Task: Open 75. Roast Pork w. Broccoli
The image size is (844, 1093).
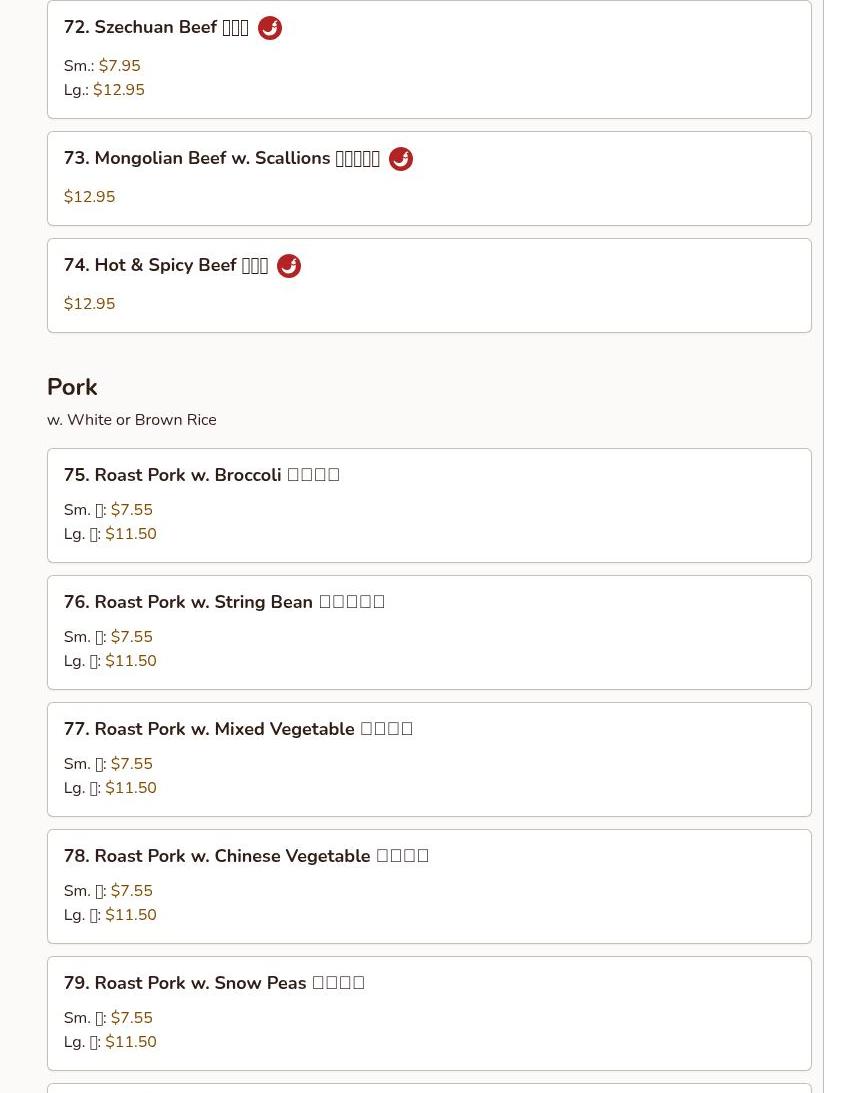Action: point(201,475)
